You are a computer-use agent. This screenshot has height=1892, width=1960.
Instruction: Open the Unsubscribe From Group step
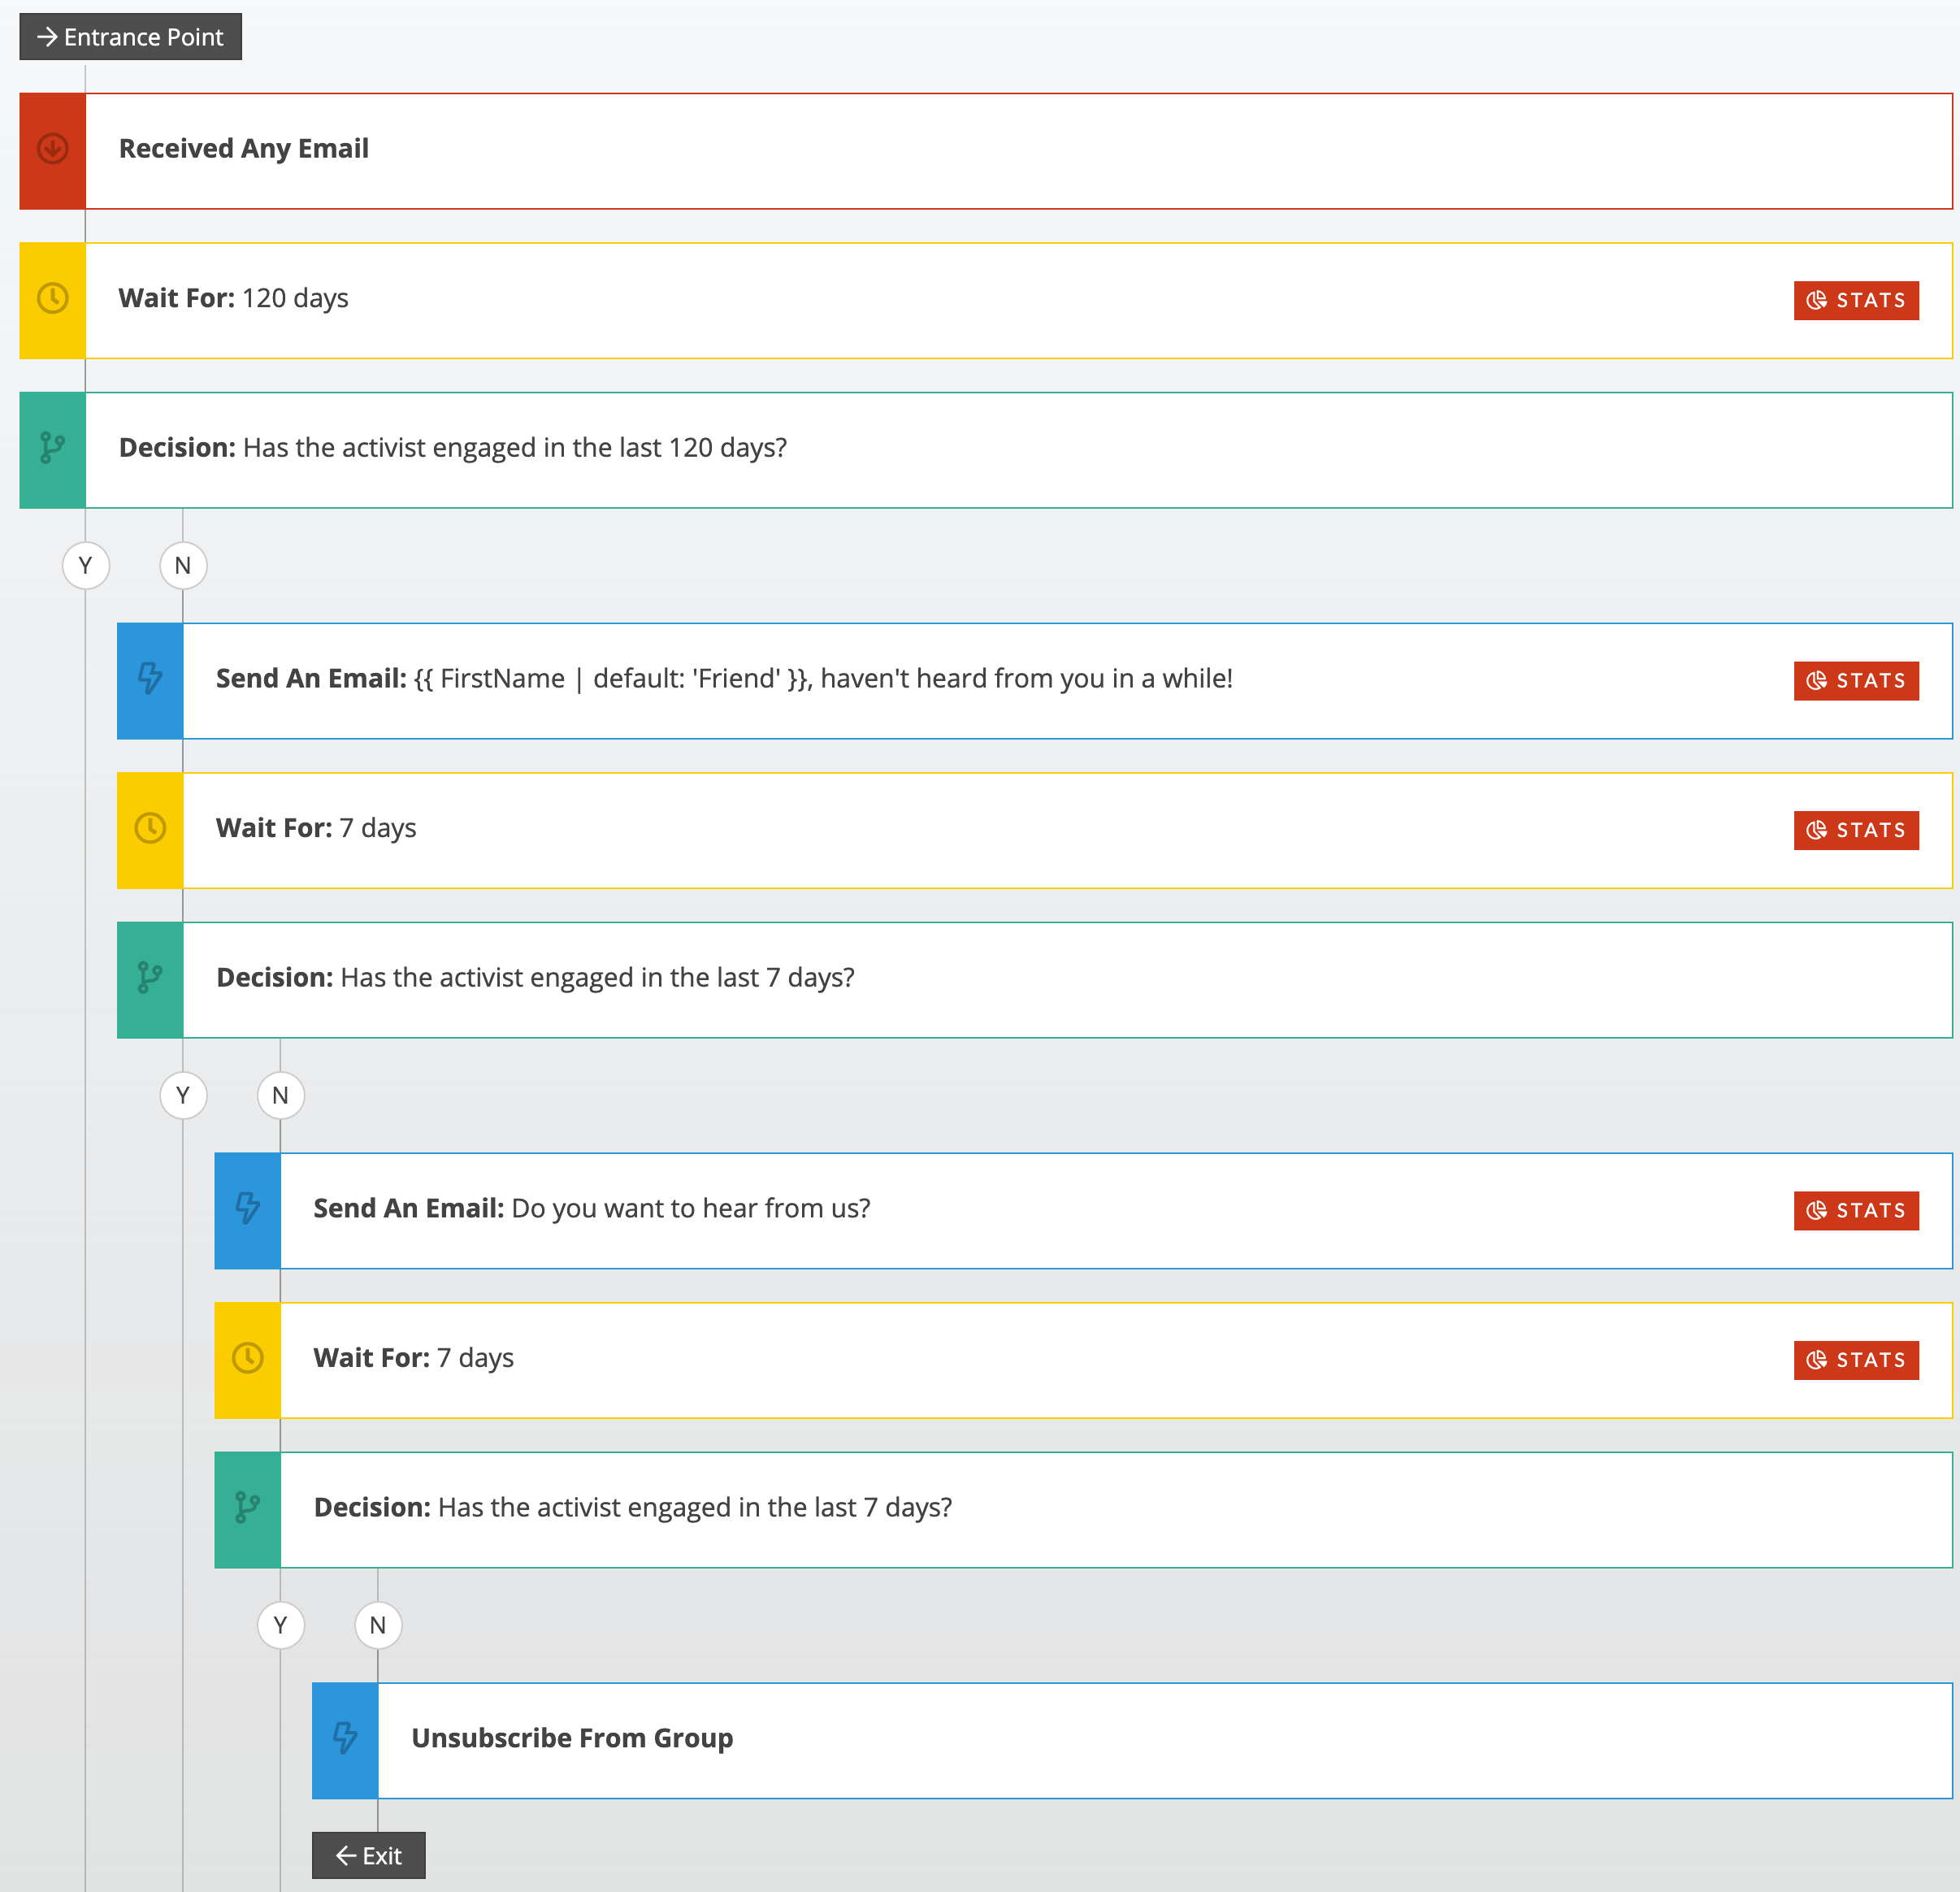pyautogui.click(x=1132, y=1741)
